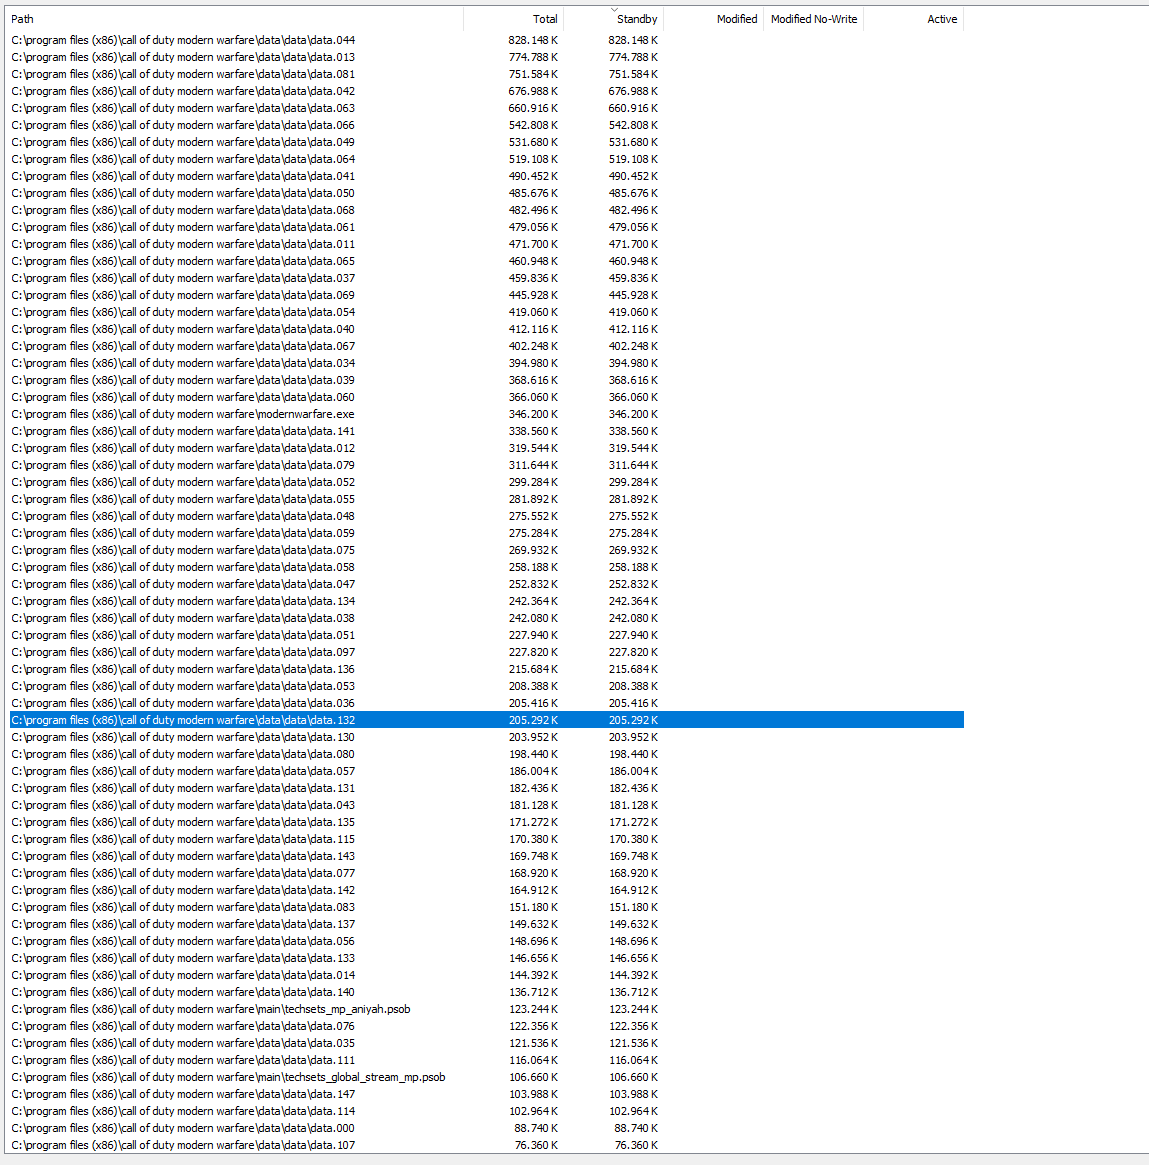Select the techsets_global_stream_mp.psob row

point(487,1077)
